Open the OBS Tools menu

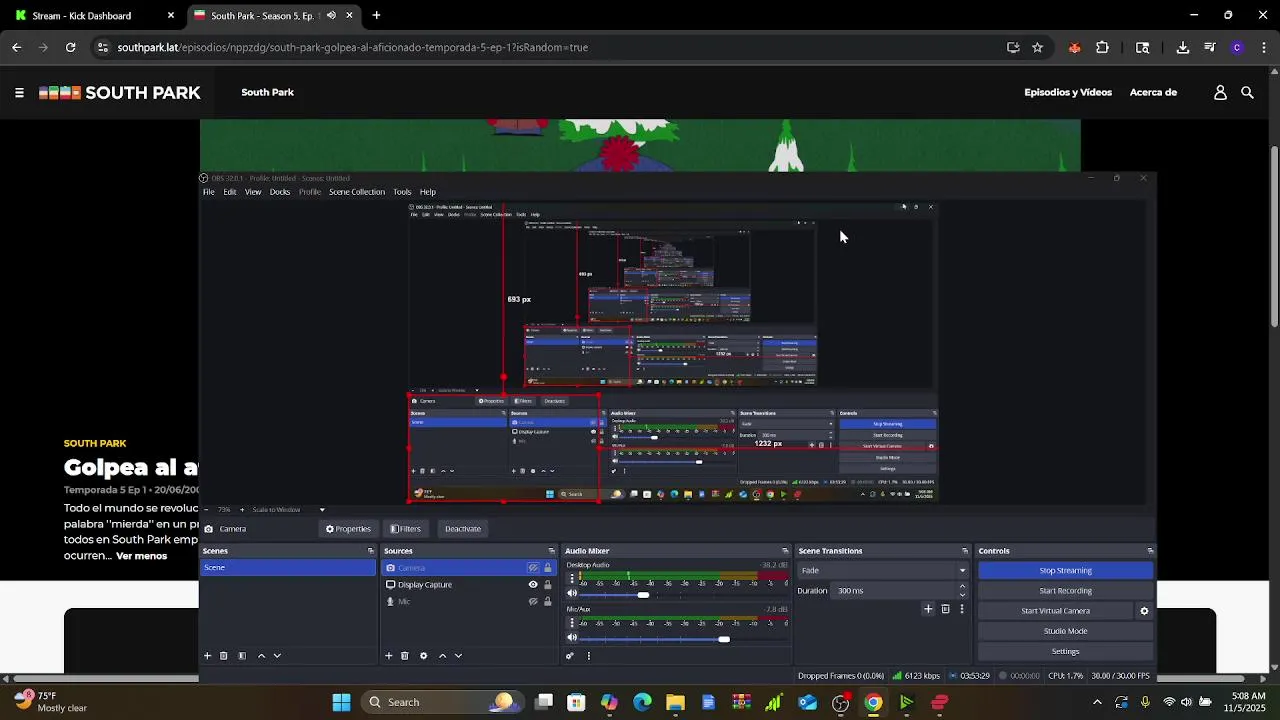tap(402, 192)
